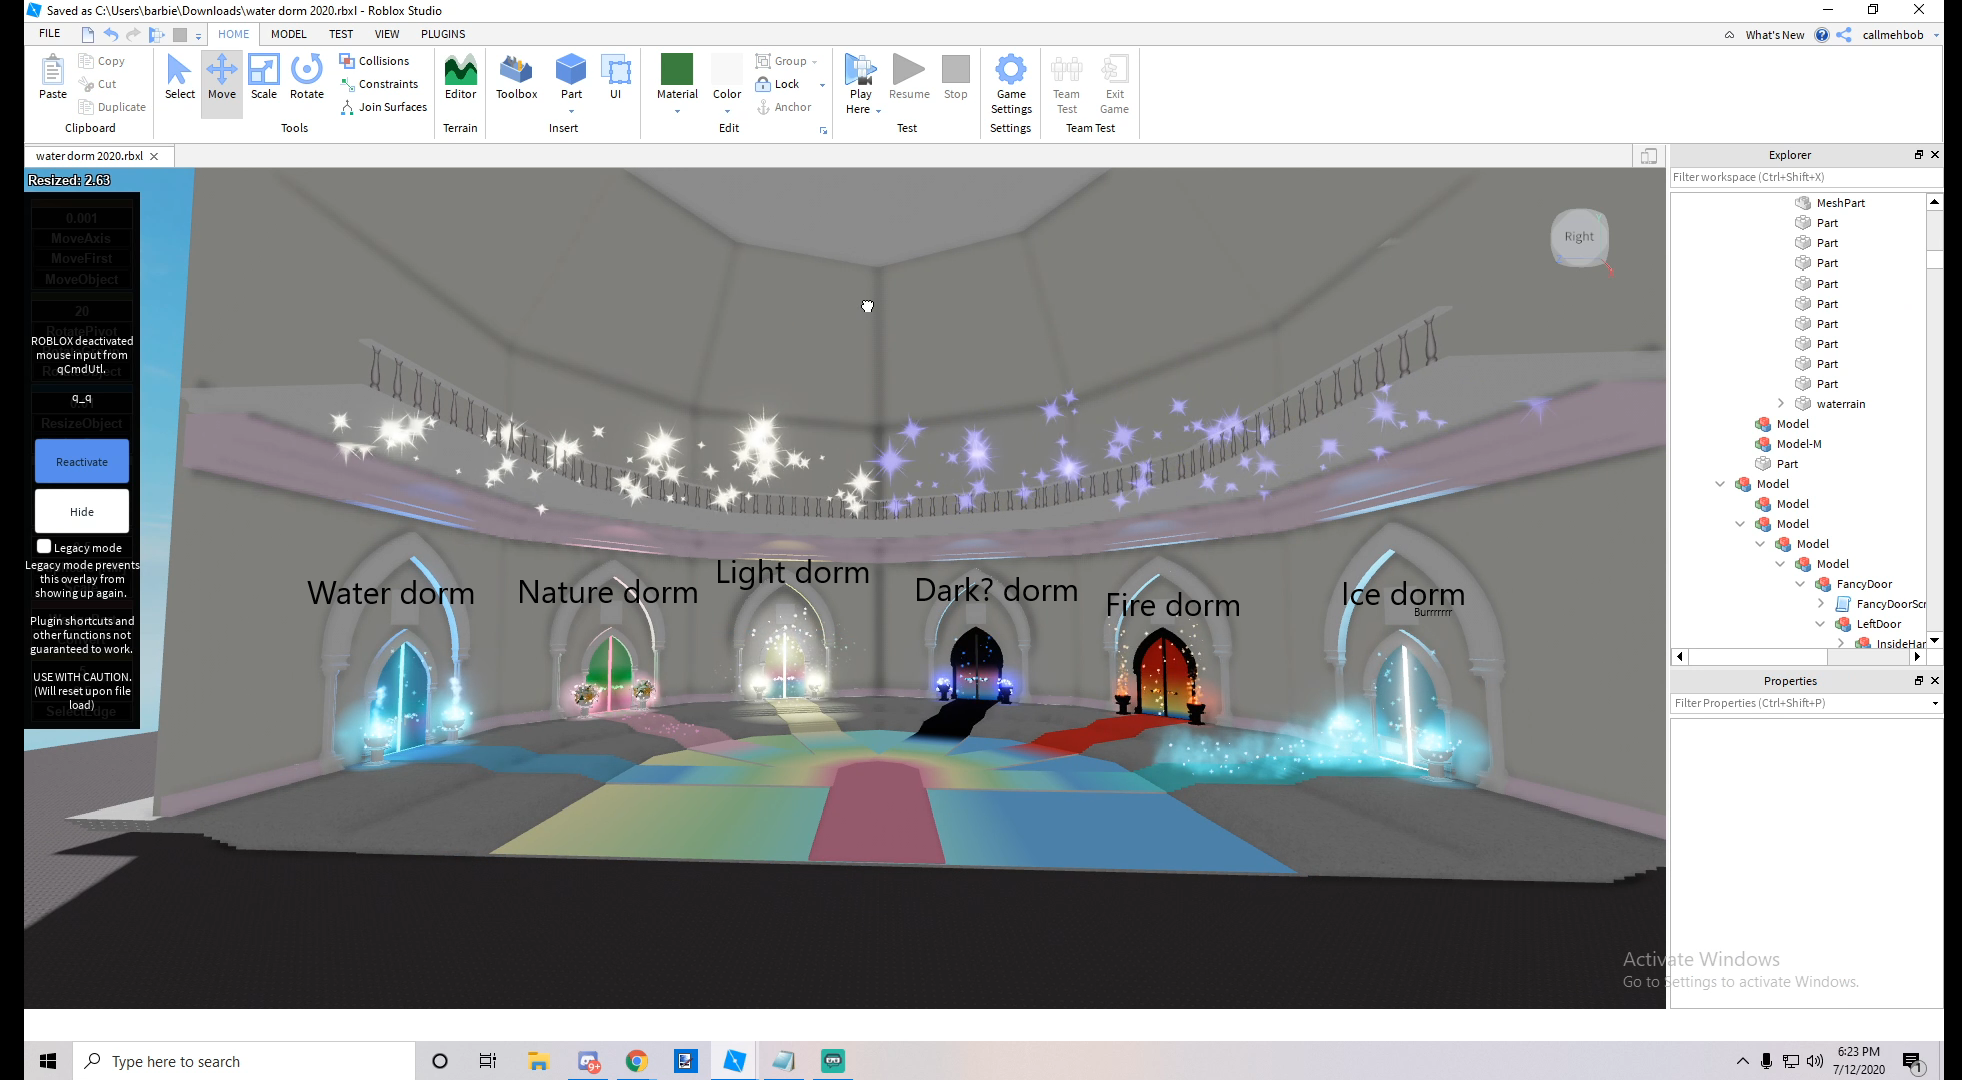Open the Color dropdown arrow

click(x=727, y=111)
